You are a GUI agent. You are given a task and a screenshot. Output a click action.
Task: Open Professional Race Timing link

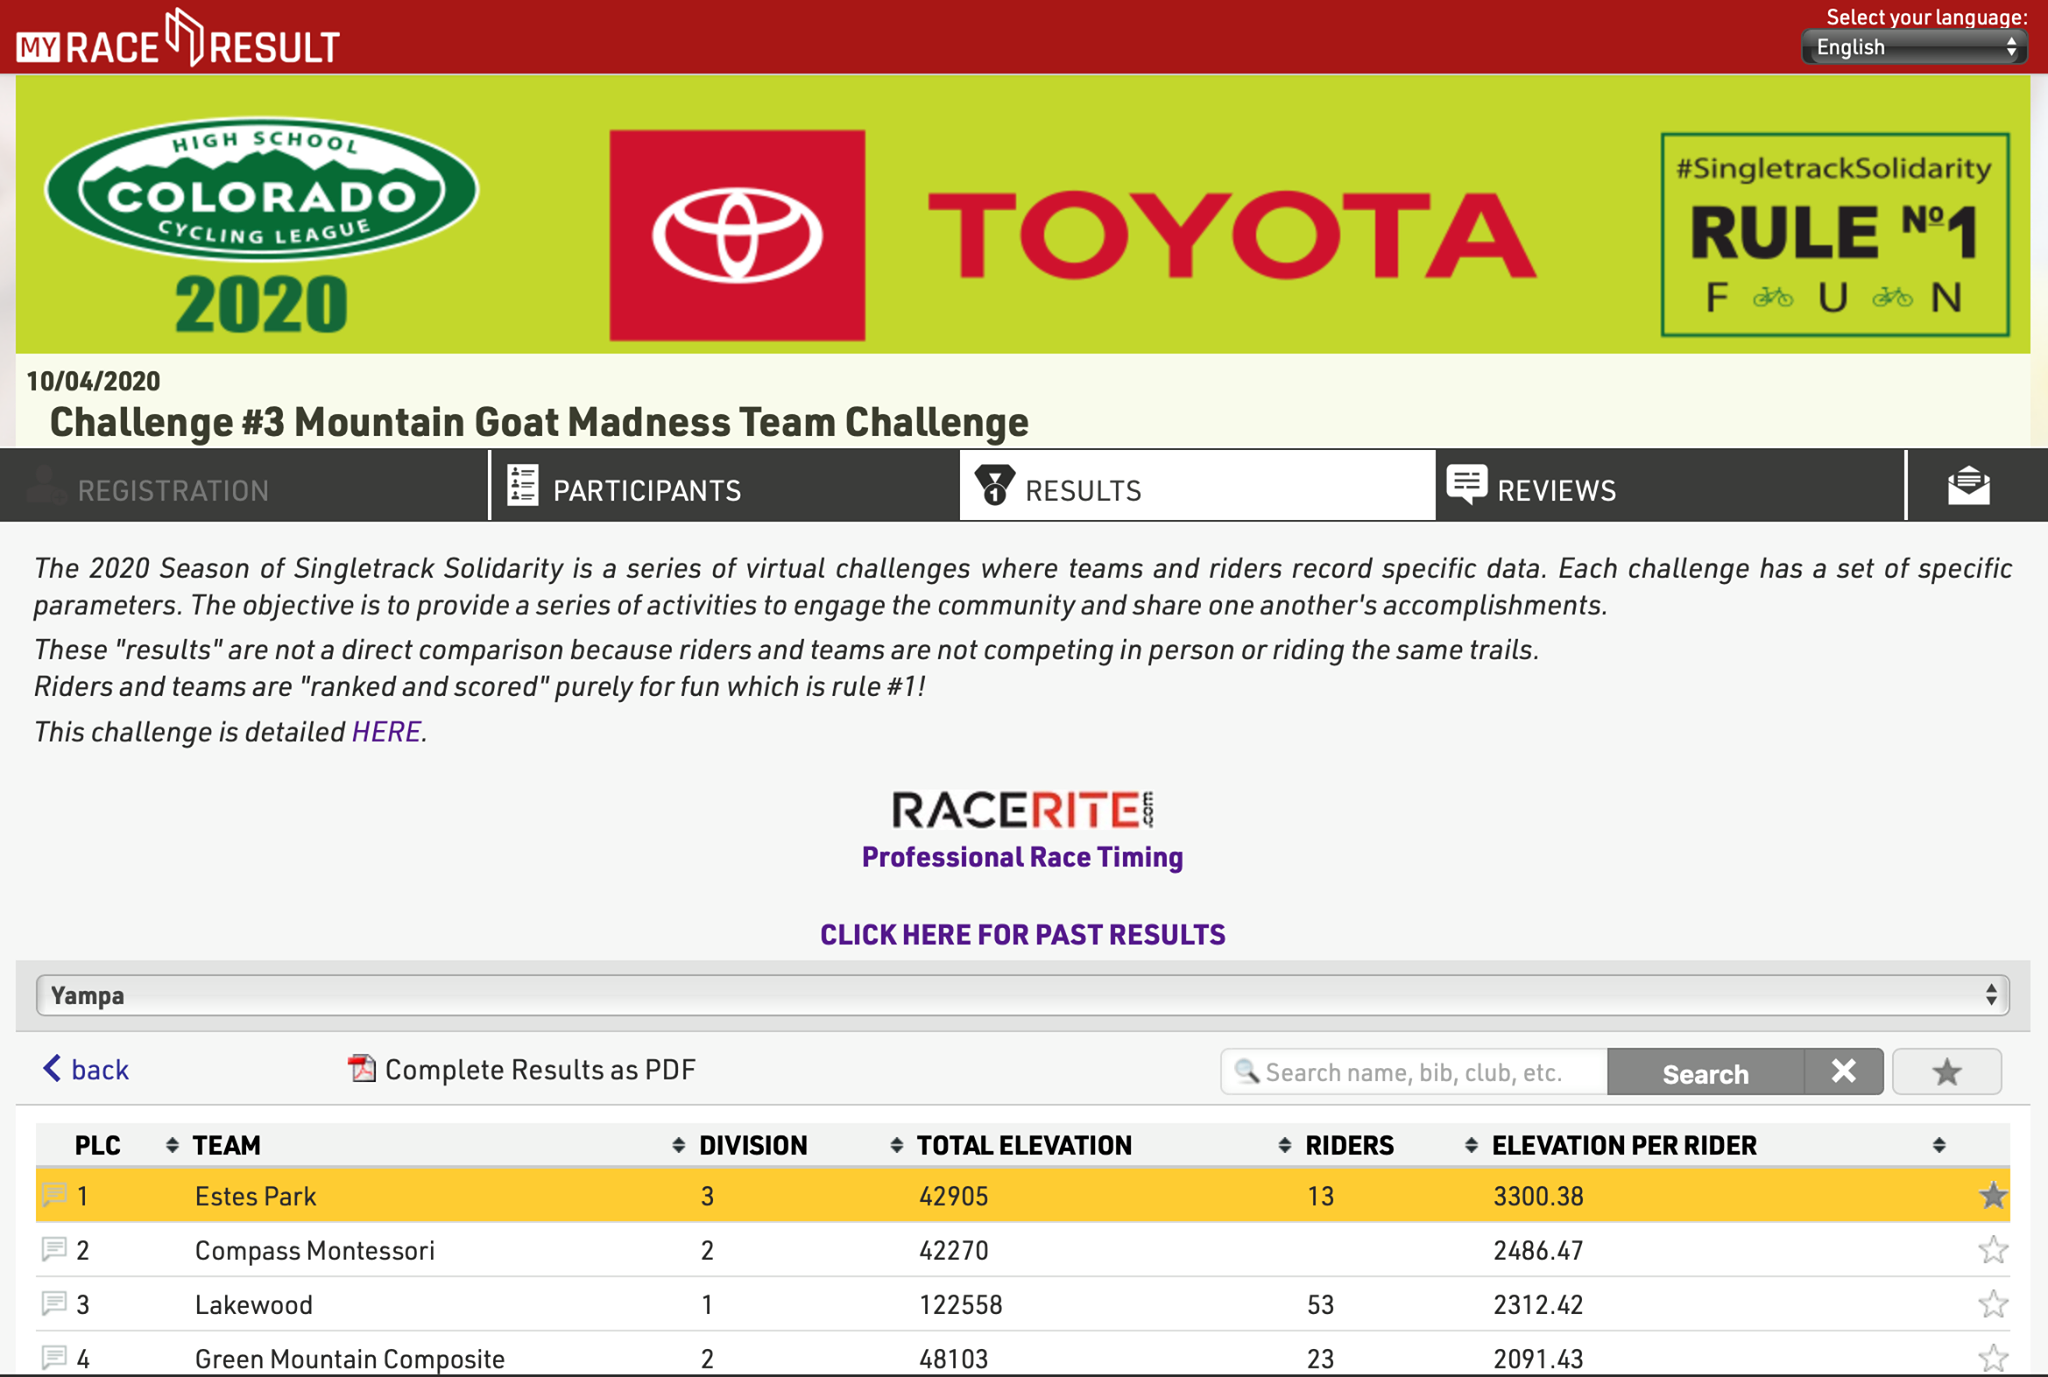pyautogui.click(x=1022, y=857)
